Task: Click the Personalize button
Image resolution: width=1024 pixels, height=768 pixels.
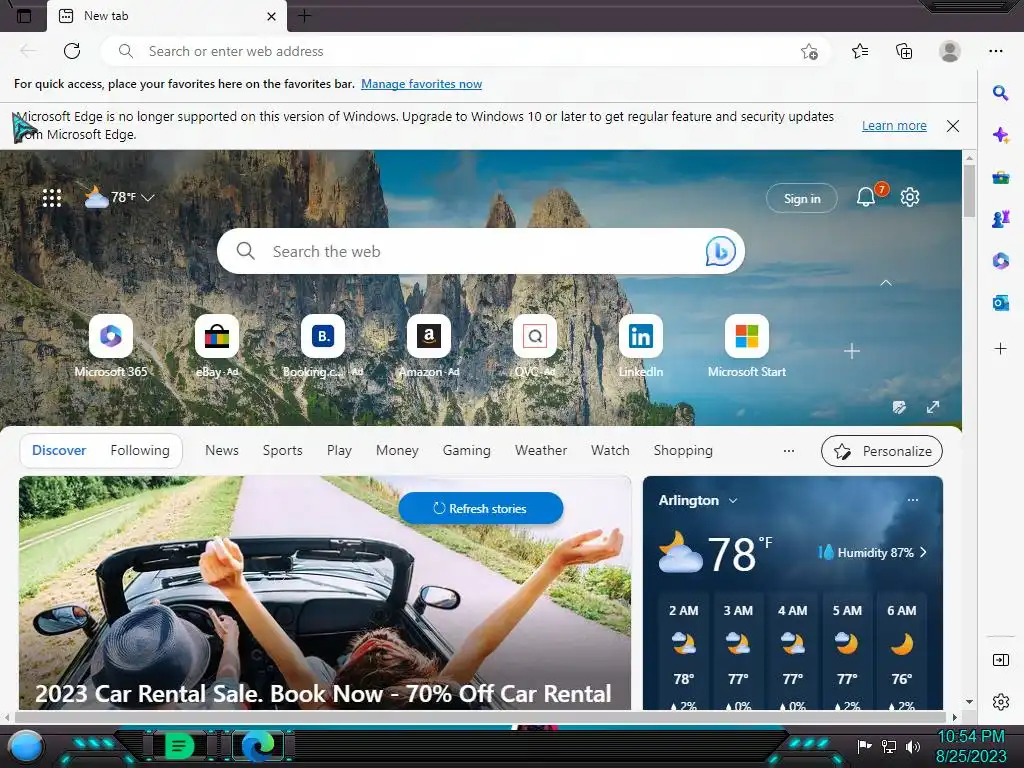Action: pyautogui.click(x=882, y=451)
